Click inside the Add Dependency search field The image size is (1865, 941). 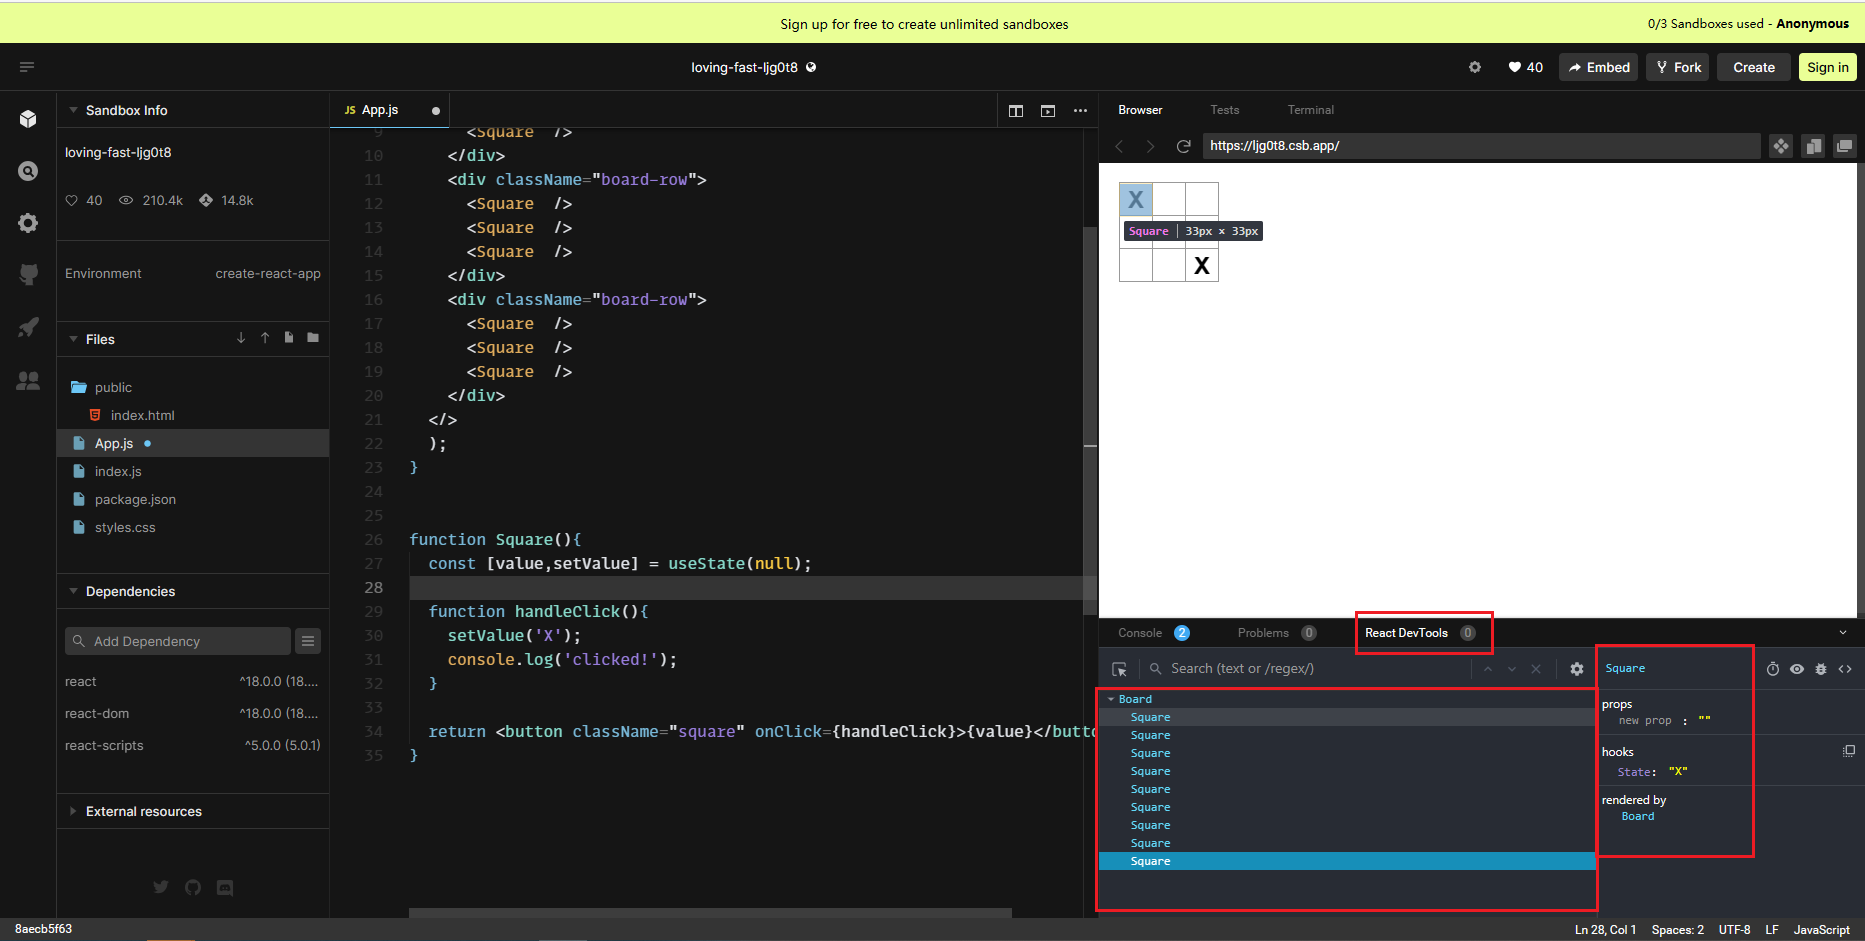[x=177, y=640]
